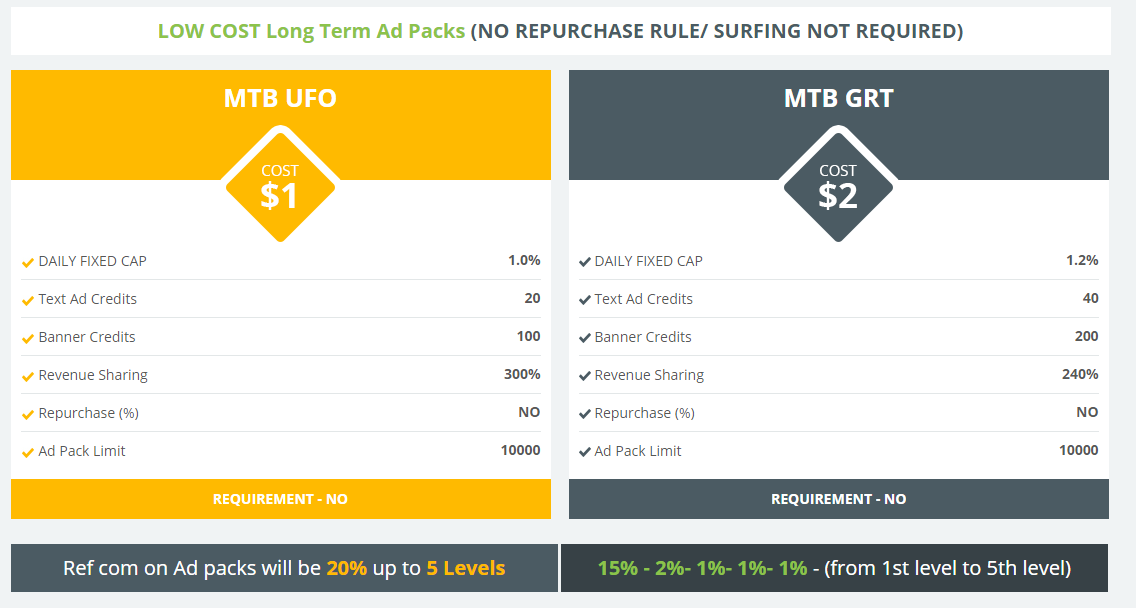Click checkmark icon beside MTB UFO Text Ad Credits
1136x608 pixels.
pyautogui.click(x=28, y=300)
